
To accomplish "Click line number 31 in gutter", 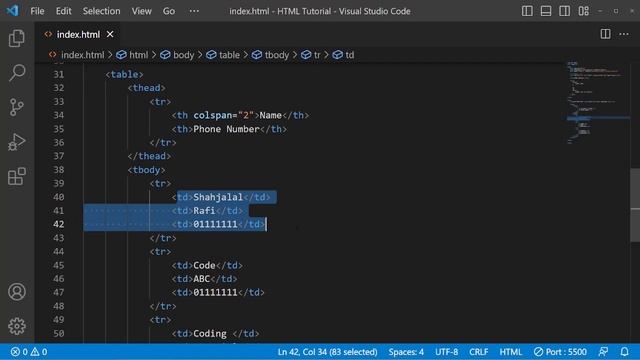I will tap(59, 74).
